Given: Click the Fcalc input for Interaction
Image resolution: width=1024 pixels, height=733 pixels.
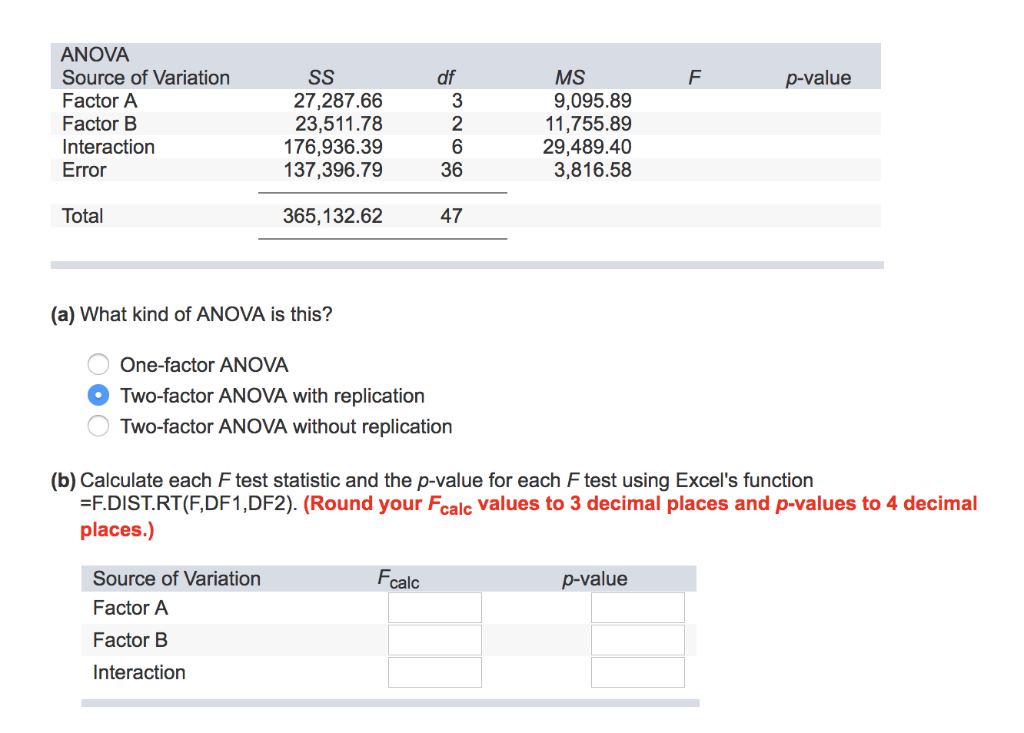Looking at the screenshot, I should [435, 672].
